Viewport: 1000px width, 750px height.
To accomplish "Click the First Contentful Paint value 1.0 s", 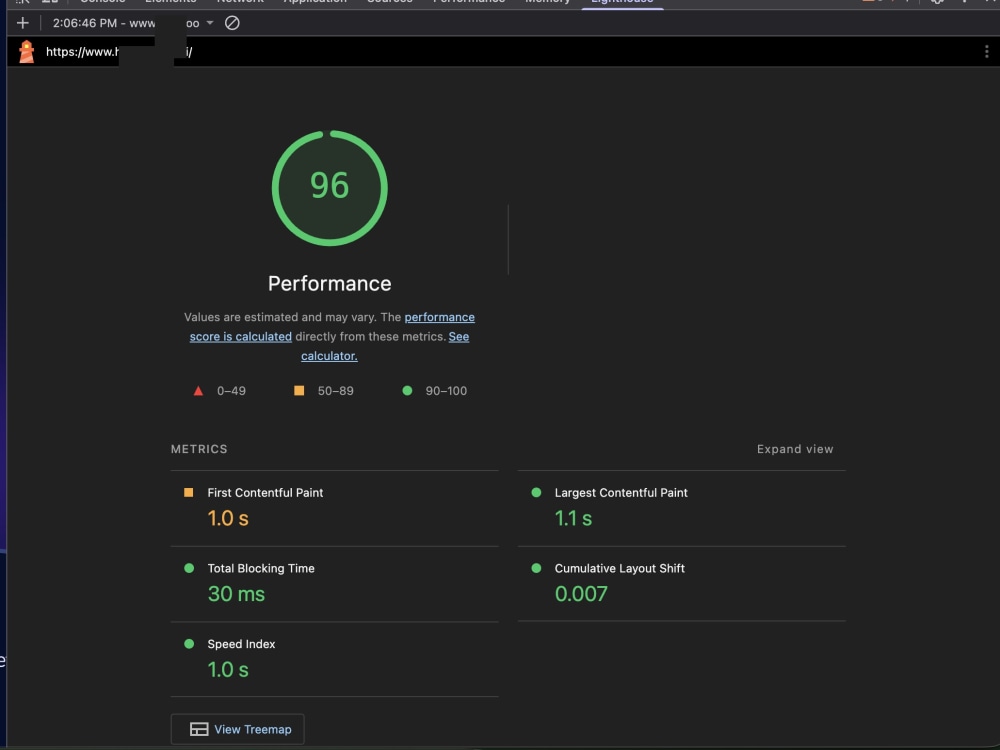I will click(228, 518).
